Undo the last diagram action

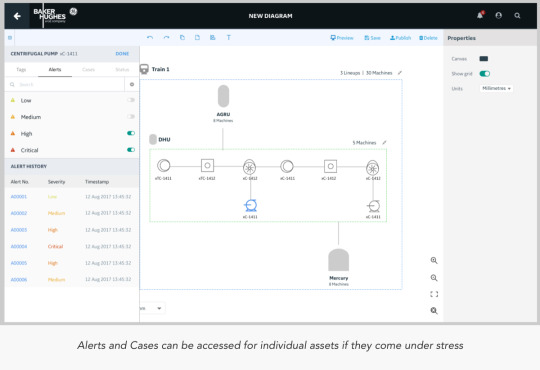coord(150,38)
